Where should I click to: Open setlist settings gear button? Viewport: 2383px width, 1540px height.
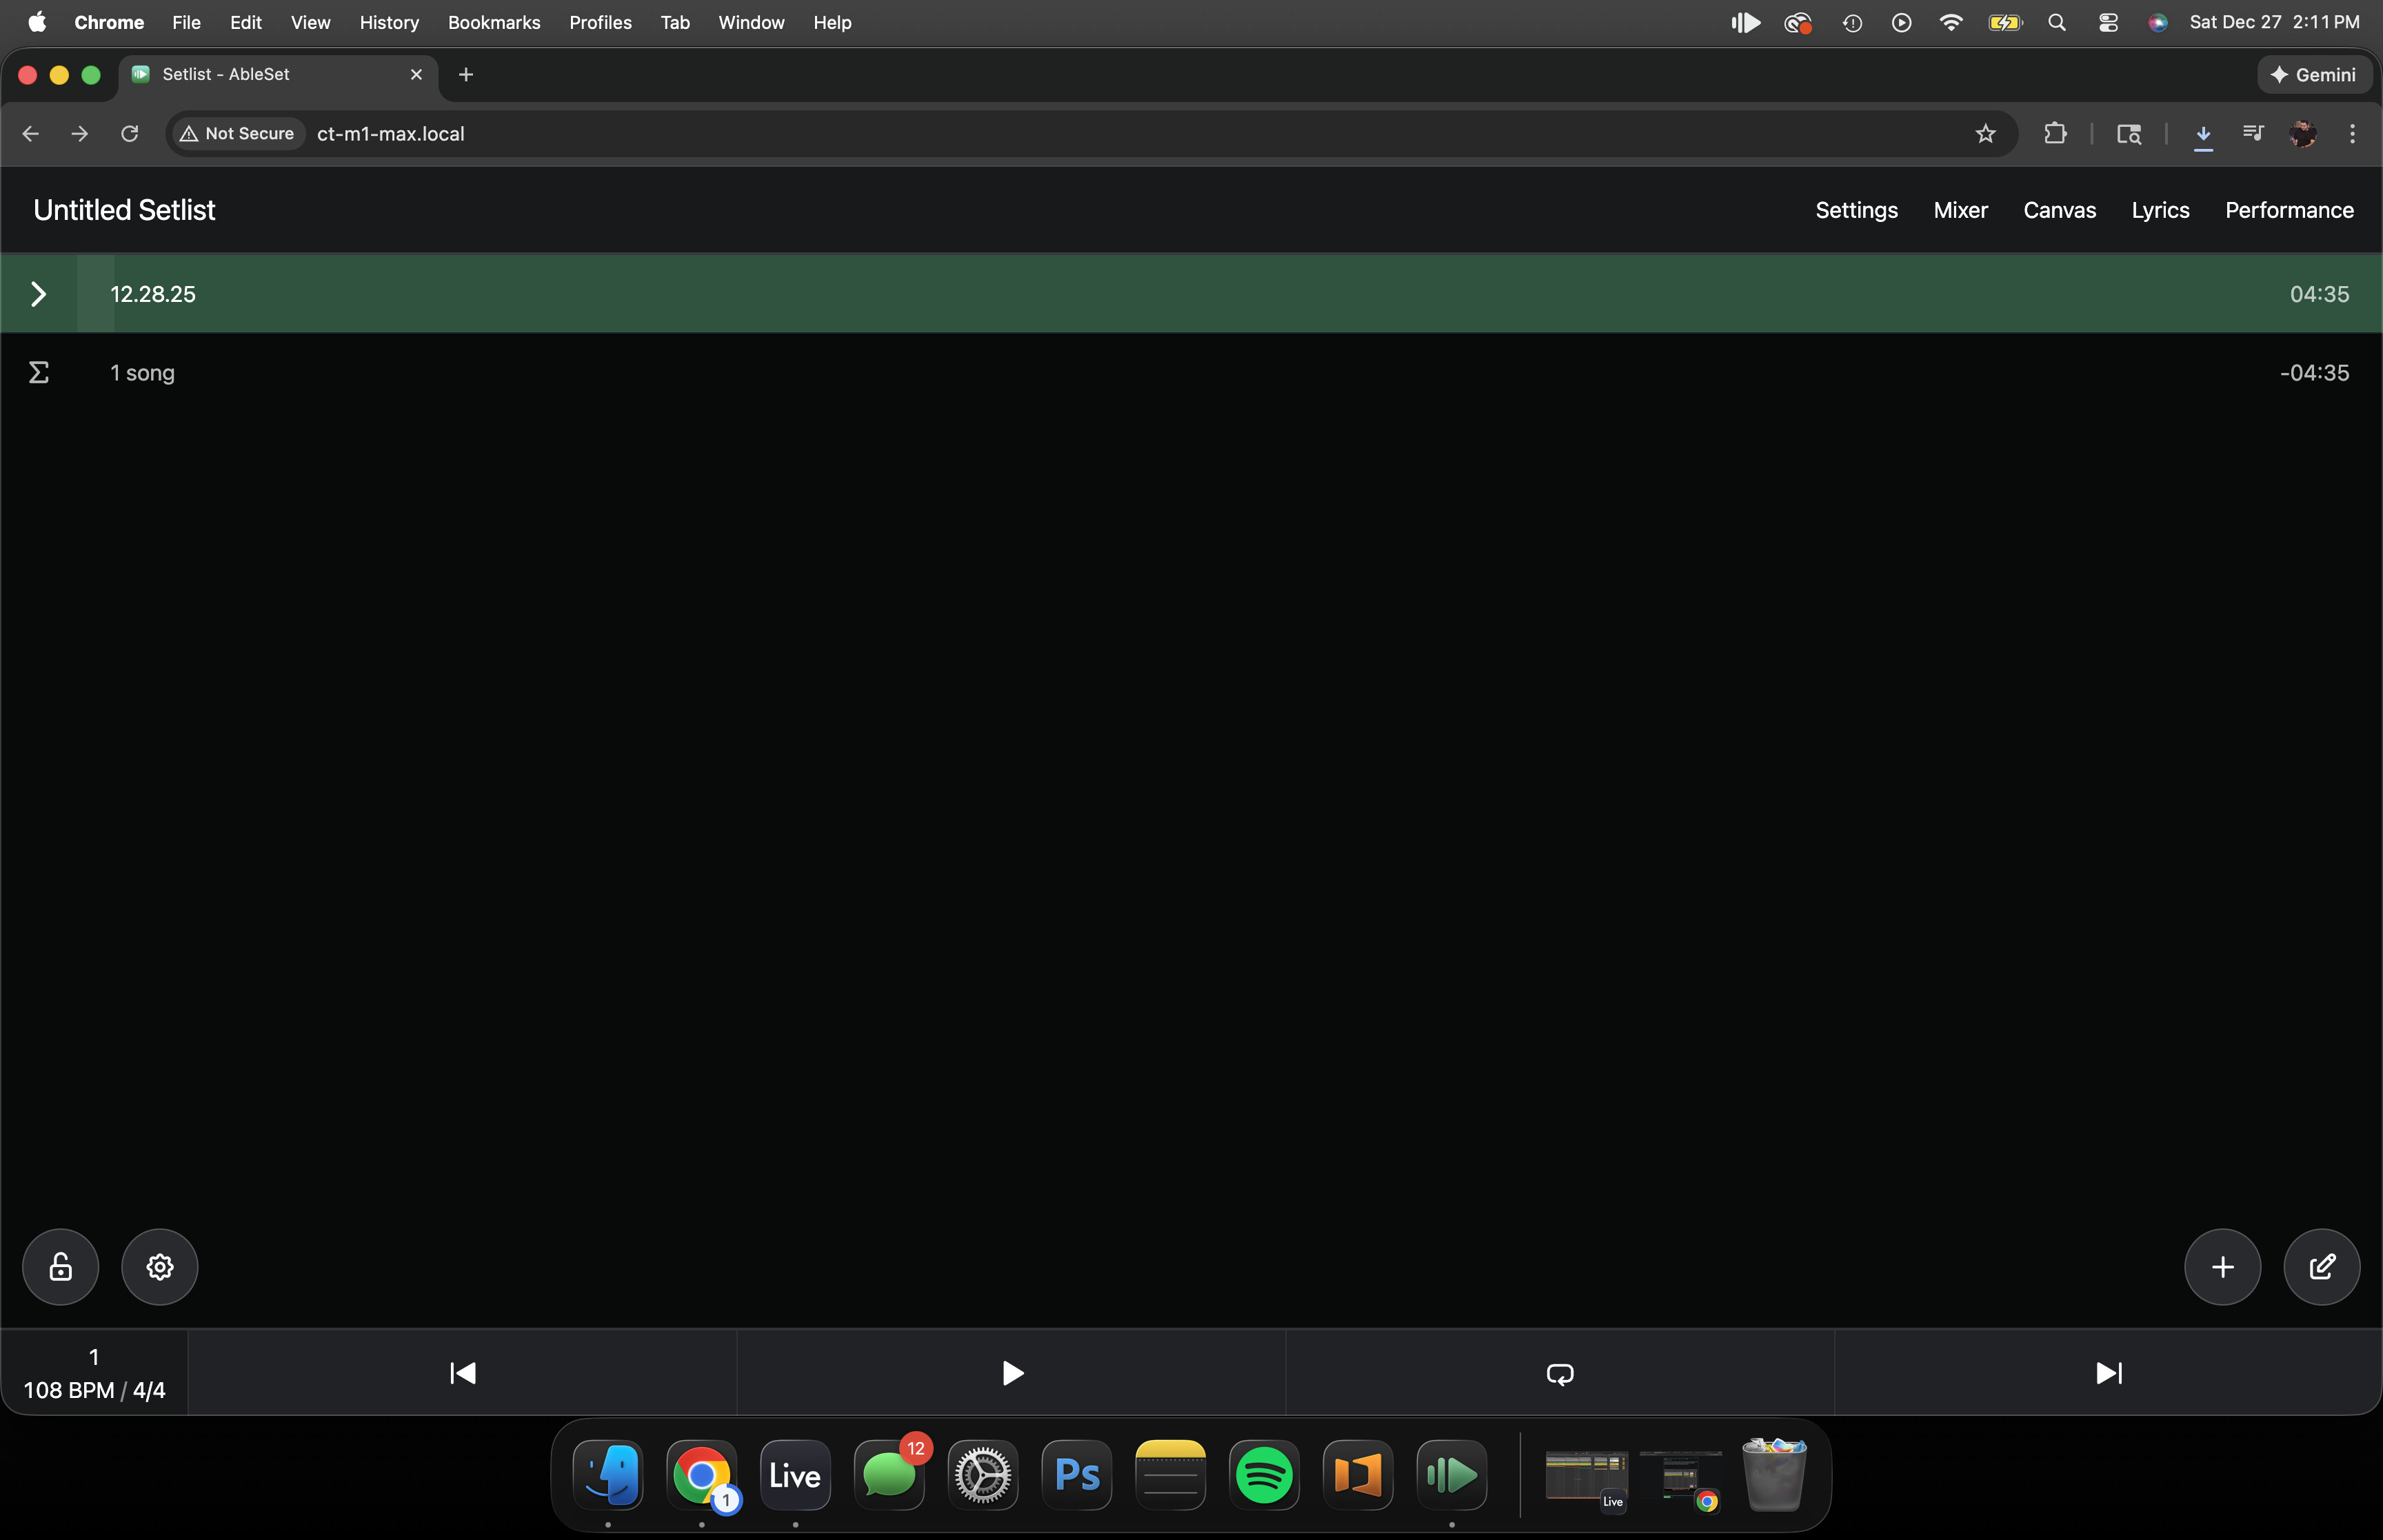coord(160,1267)
